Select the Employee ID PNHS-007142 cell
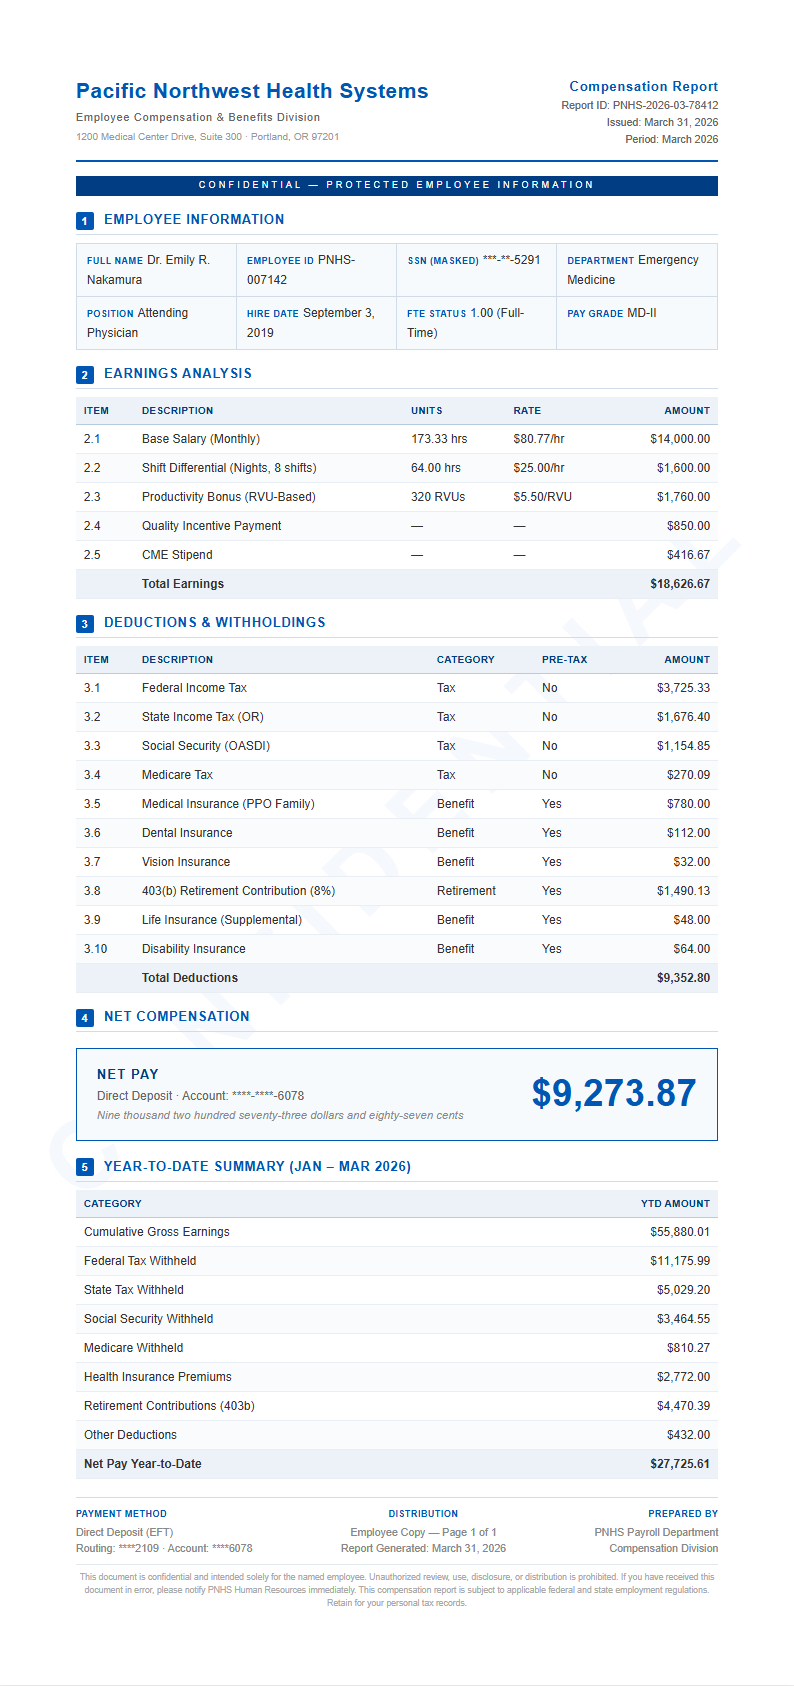794x1686 pixels. pos(316,270)
